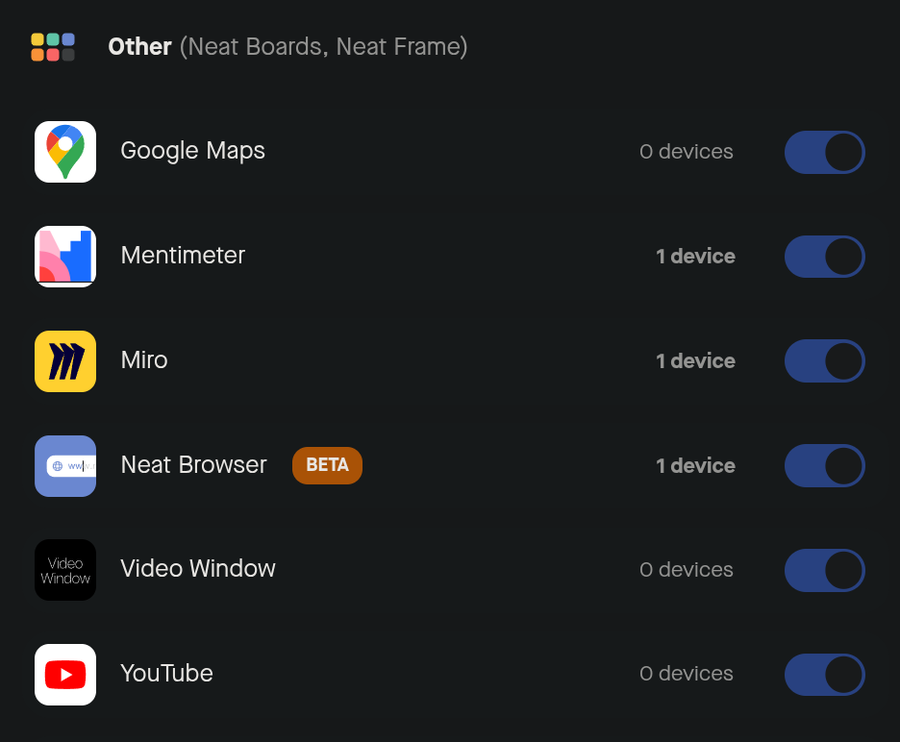900x742 pixels.
Task: Click the Miro app icon
Action: point(65,361)
